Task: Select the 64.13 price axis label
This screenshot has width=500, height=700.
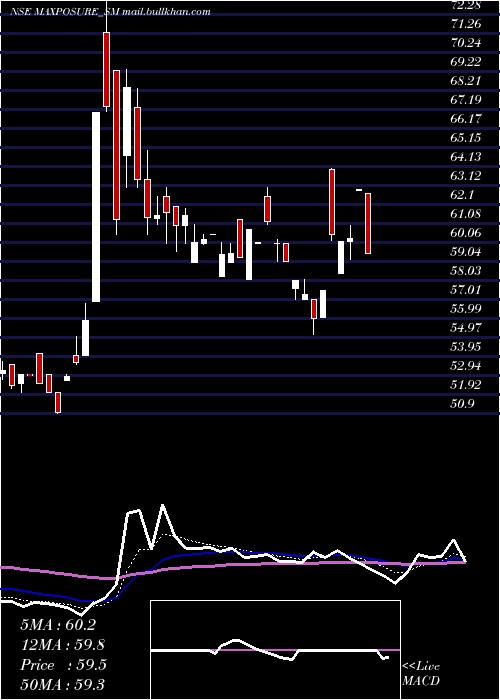Action: [x=466, y=157]
